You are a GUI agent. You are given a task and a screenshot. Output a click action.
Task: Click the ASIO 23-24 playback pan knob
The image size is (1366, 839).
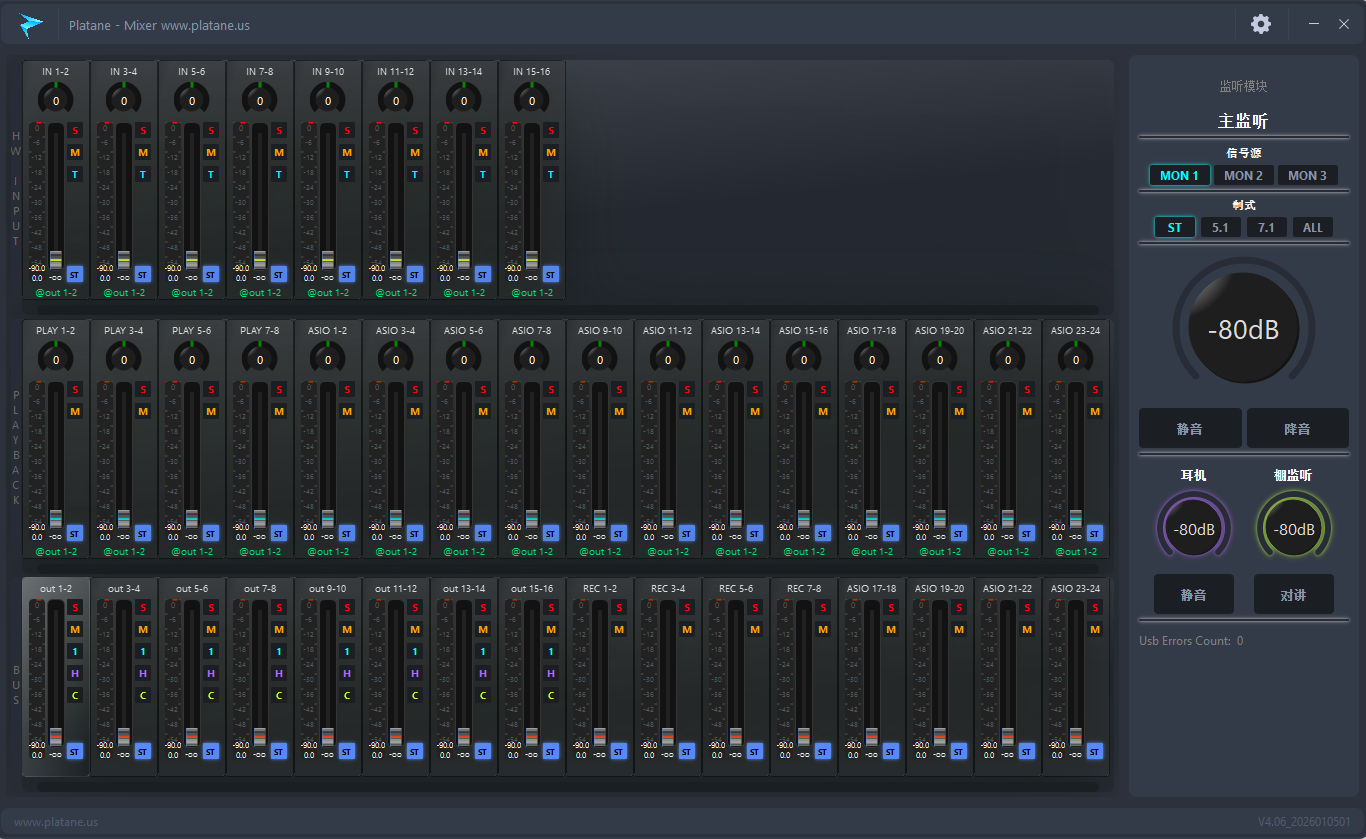1076,359
